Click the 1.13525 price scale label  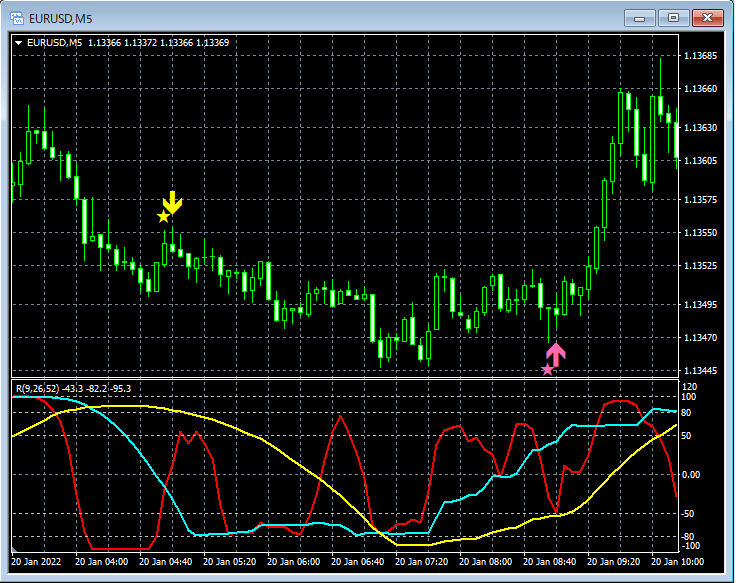click(x=700, y=266)
